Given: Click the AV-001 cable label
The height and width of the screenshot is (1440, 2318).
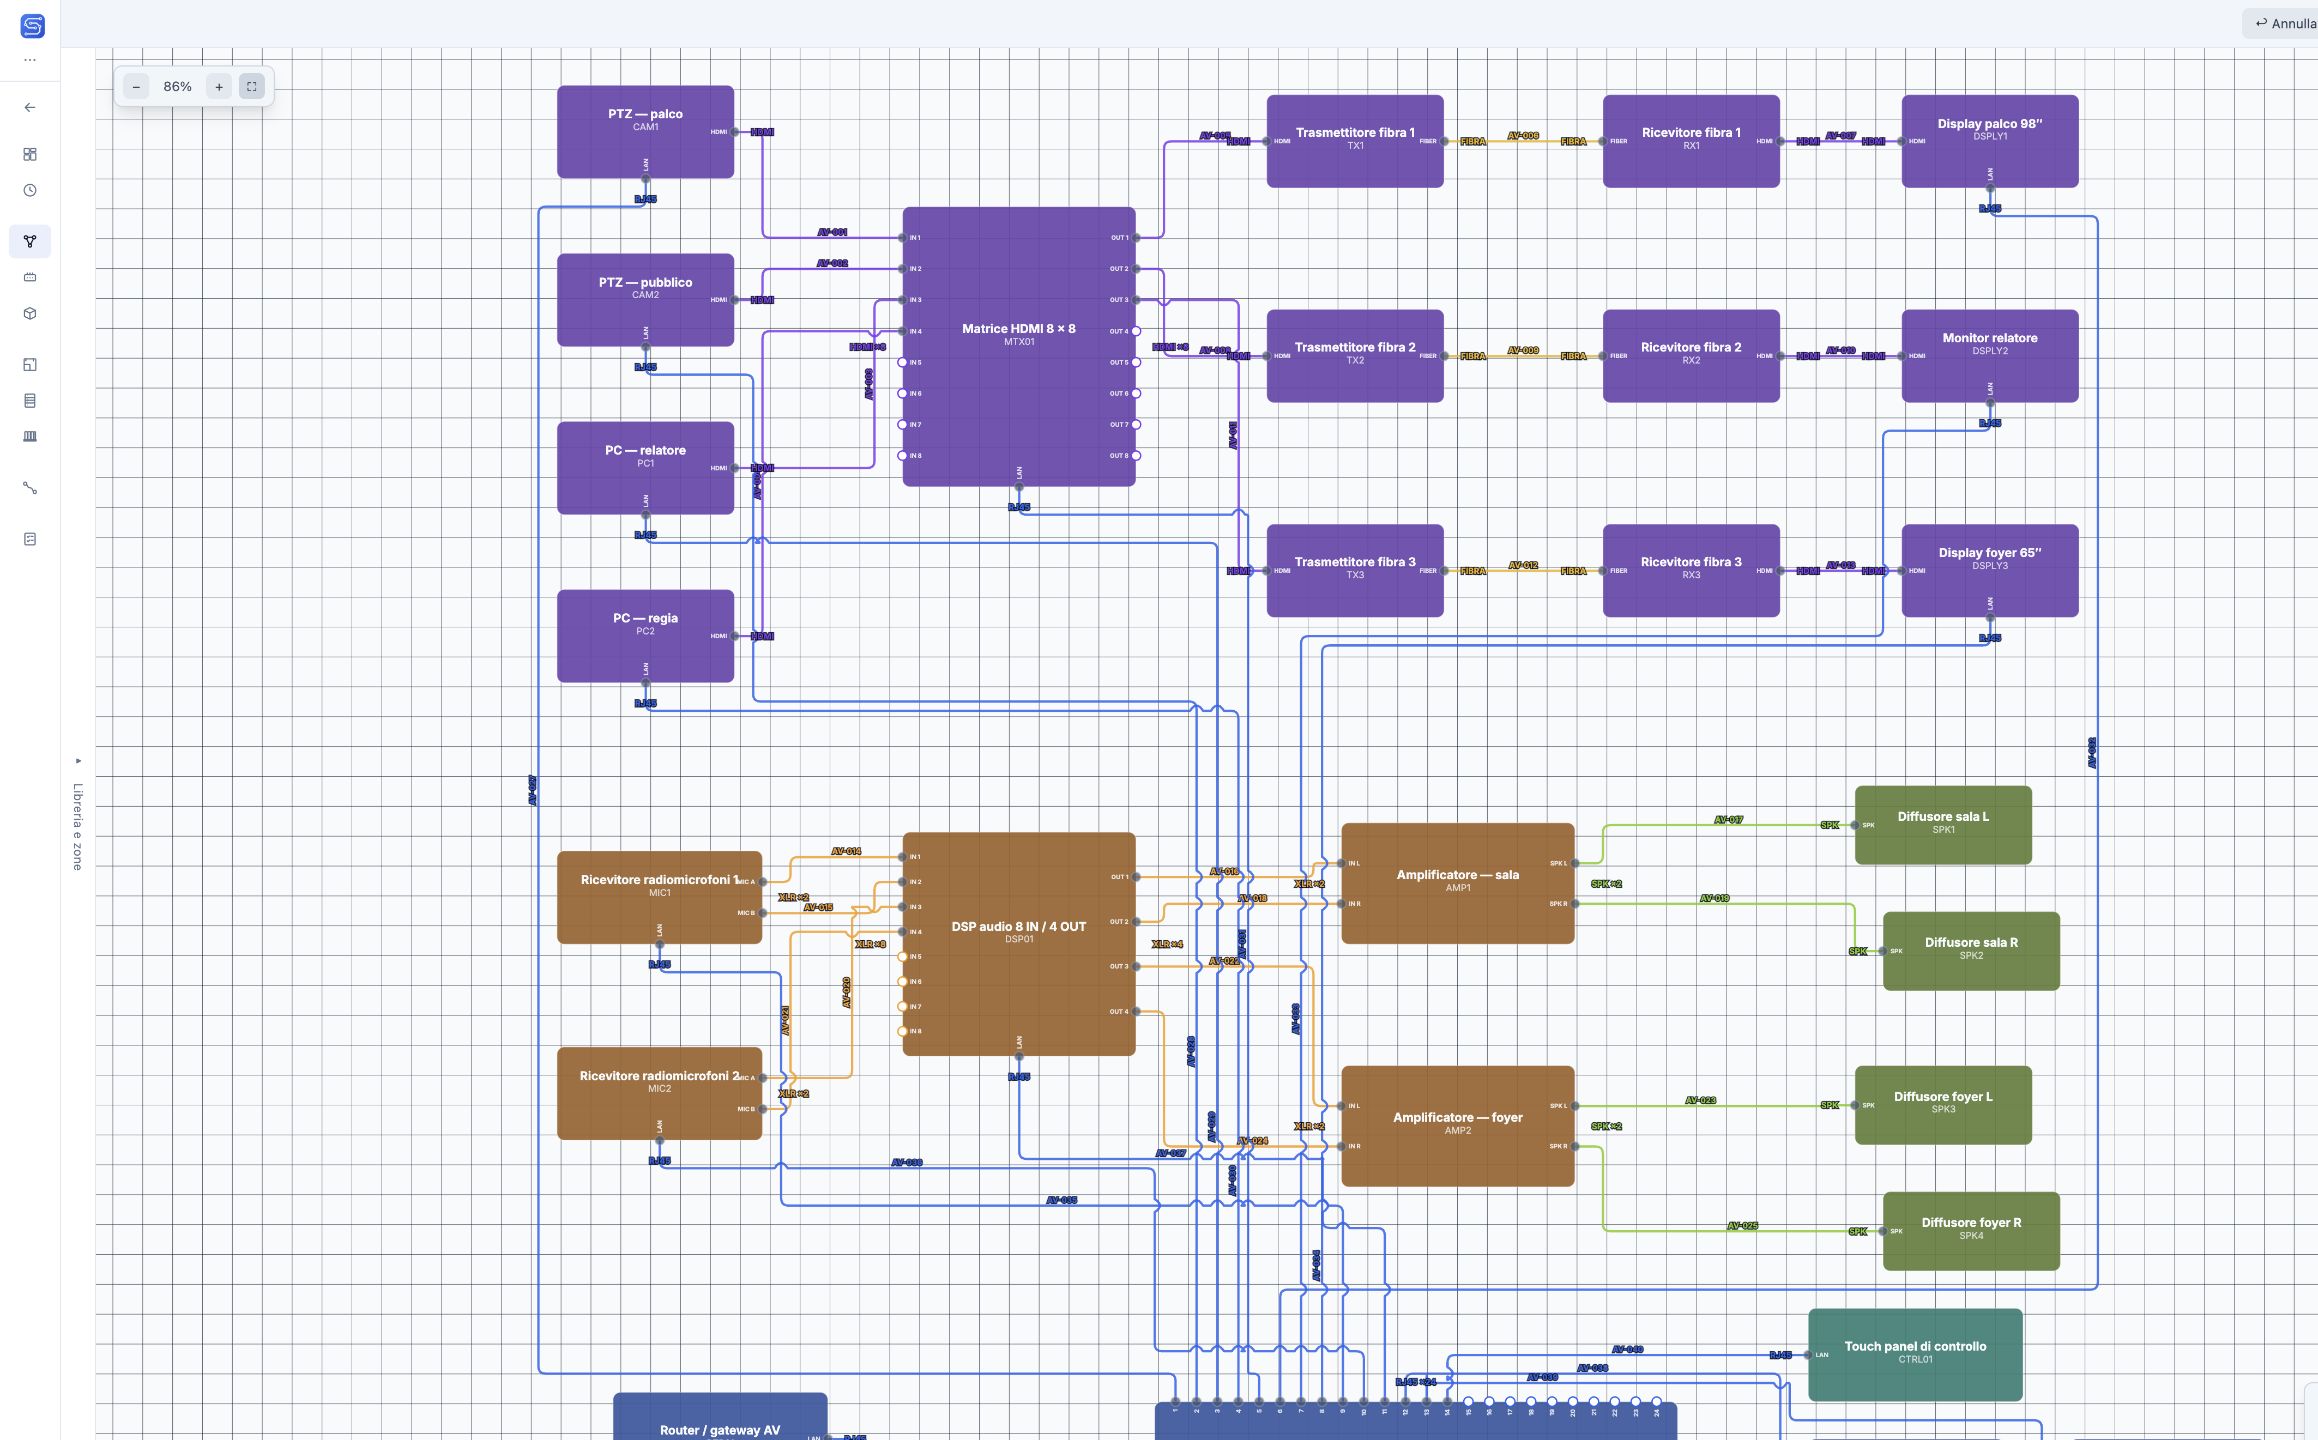Looking at the screenshot, I should (832, 232).
